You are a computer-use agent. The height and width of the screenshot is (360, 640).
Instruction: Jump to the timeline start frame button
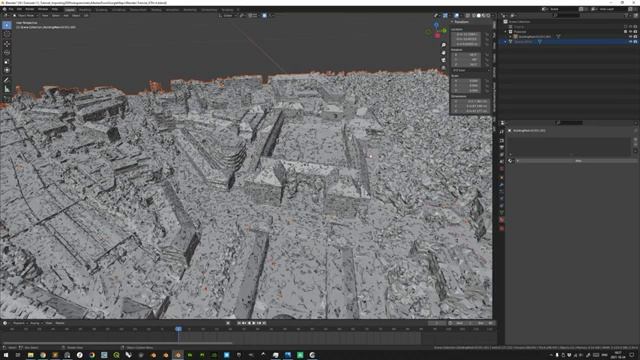(x=239, y=323)
